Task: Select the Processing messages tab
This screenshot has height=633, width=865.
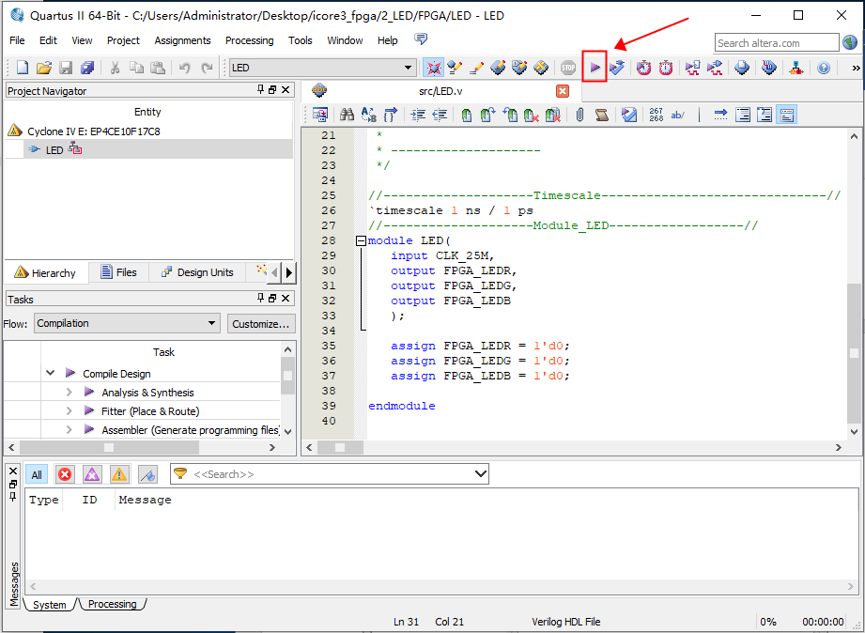Action: [x=111, y=604]
